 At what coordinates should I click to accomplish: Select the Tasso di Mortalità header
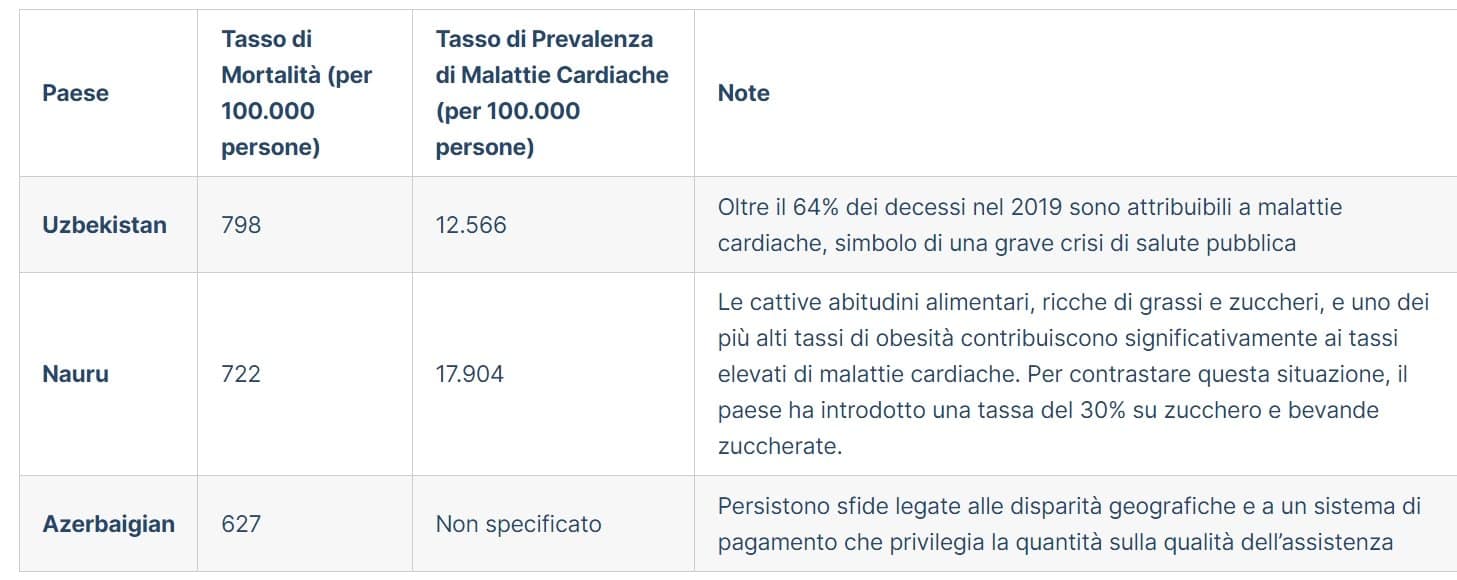[296, 93]
